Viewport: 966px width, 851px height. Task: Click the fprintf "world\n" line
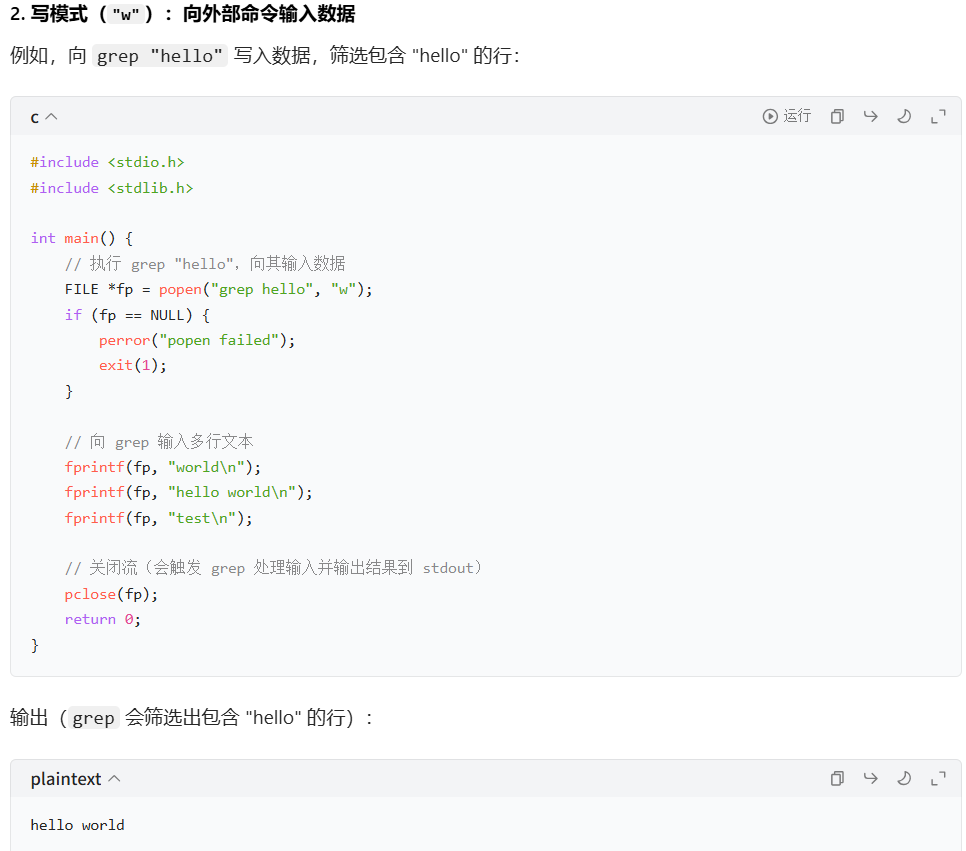pos(163,467)
